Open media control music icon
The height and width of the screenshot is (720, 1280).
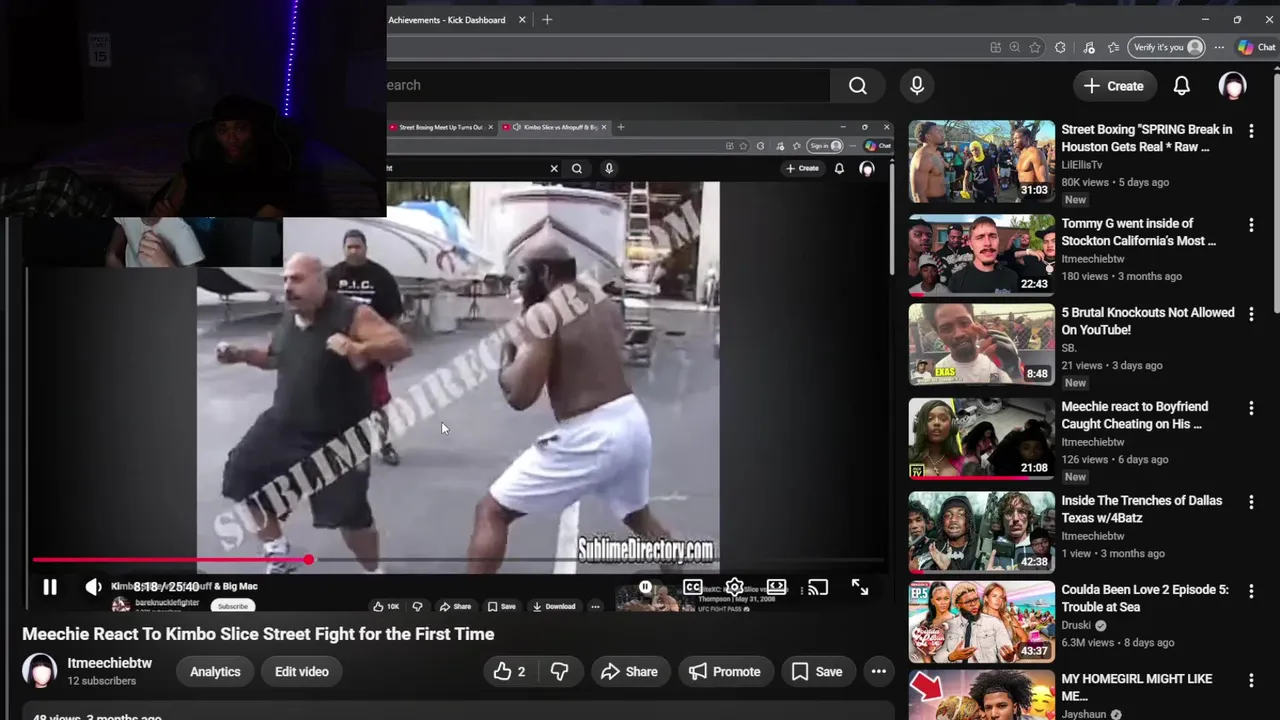1089,47
